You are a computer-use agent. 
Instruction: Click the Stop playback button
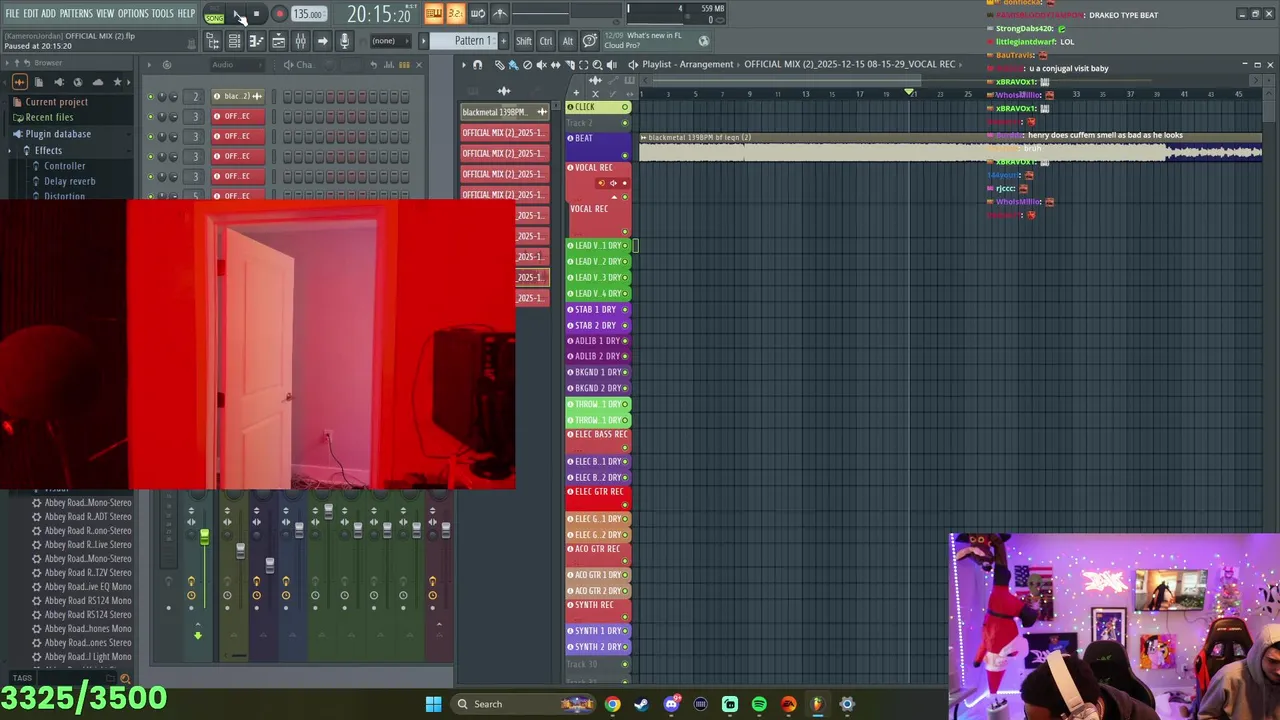pyautogui.click(x=257, y=14)
